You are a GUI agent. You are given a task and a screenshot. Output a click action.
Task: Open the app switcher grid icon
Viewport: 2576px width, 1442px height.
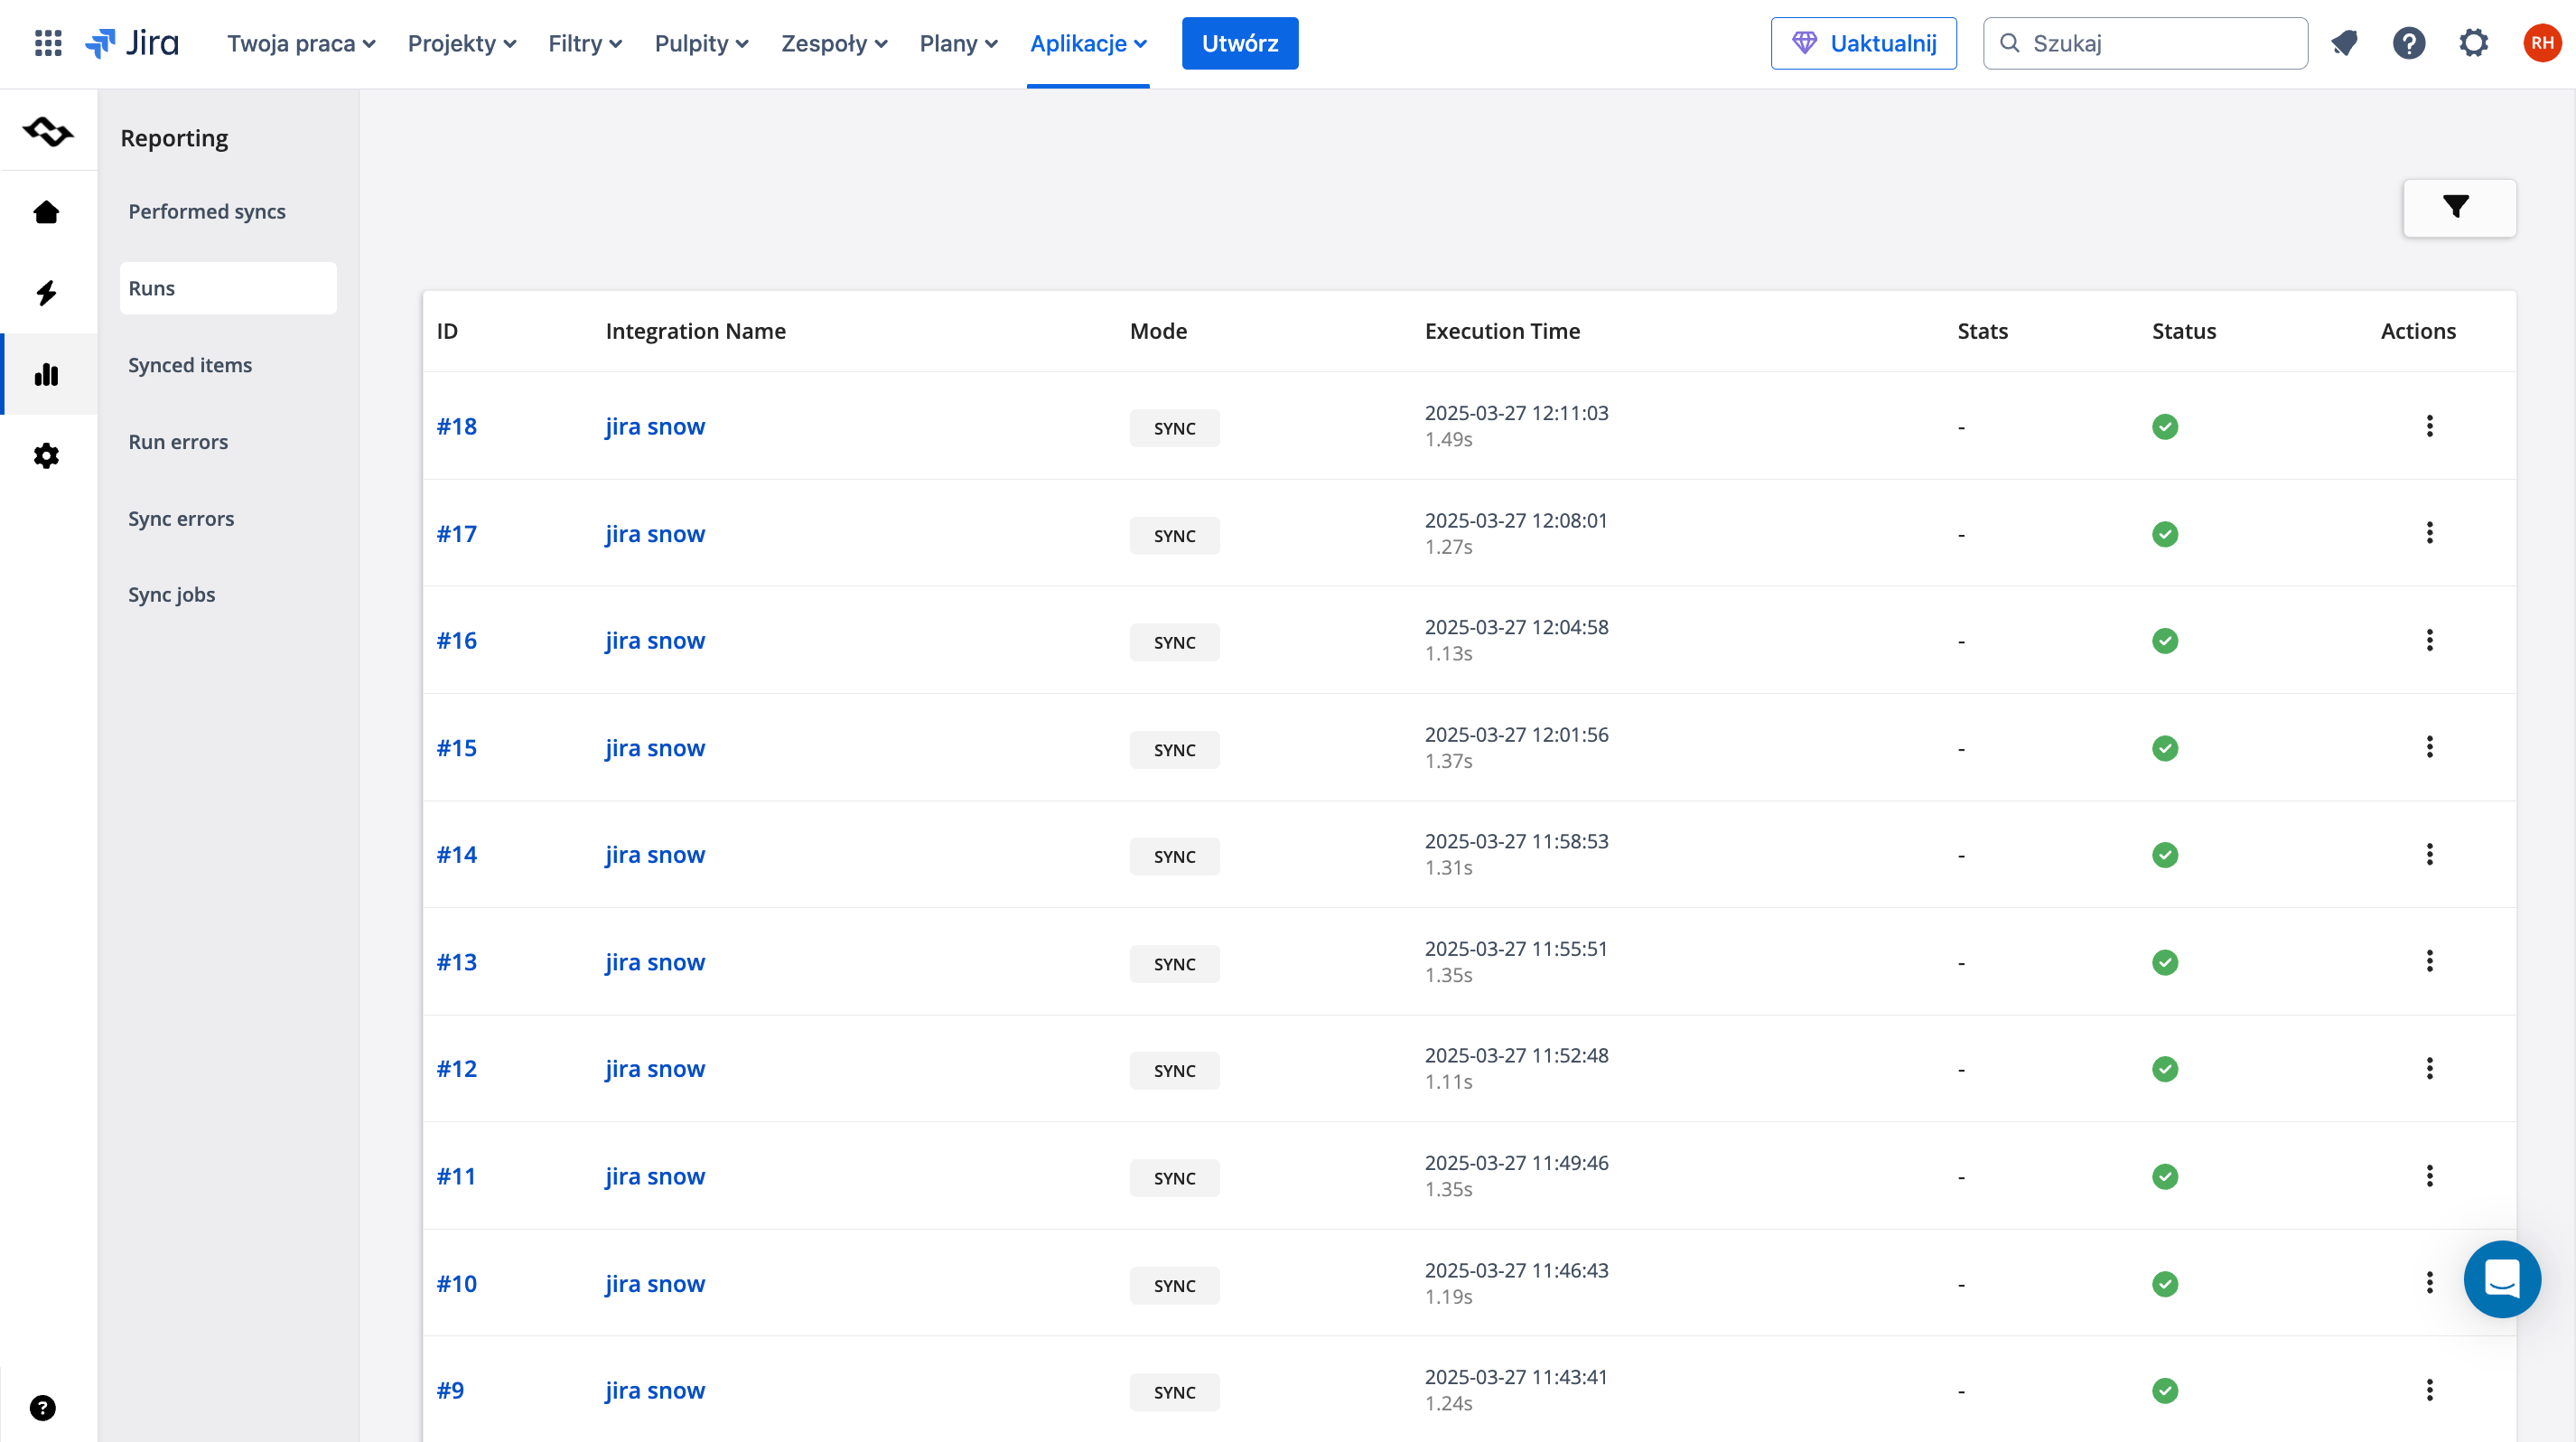tap(47, 43)
